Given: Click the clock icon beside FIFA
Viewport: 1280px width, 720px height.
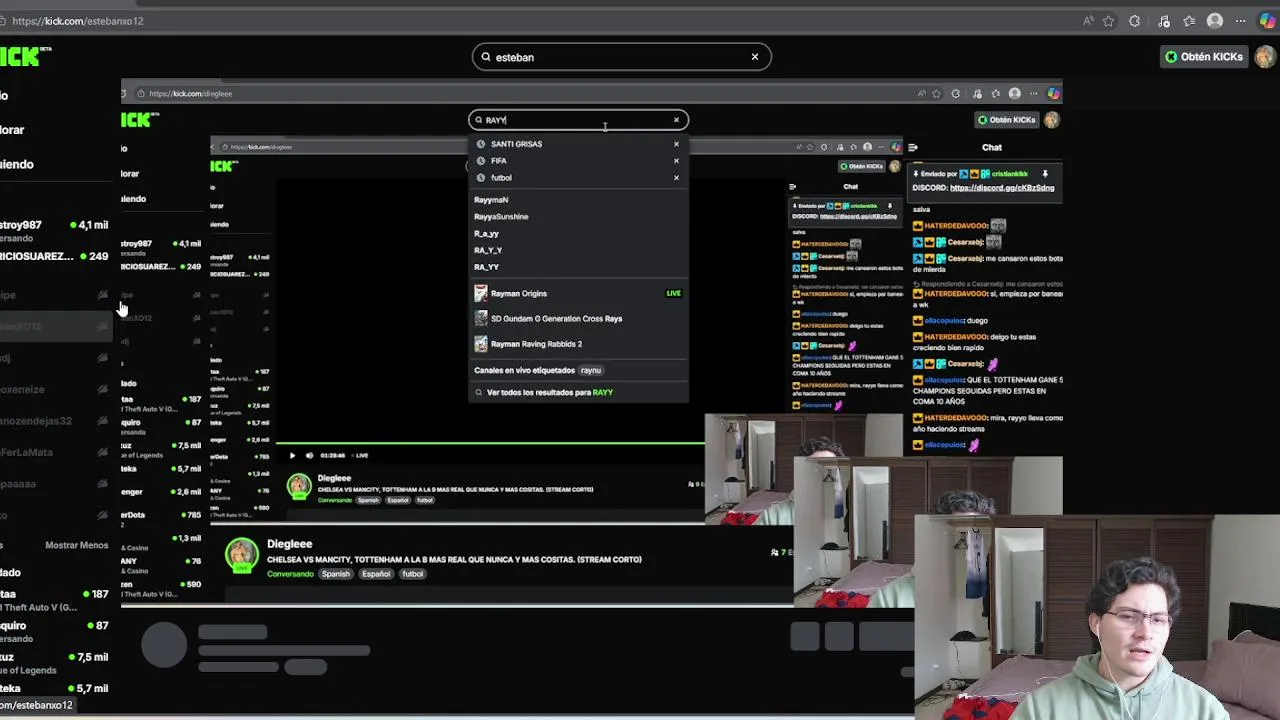Looking at the screenshot, I should (x=481, y=161).
